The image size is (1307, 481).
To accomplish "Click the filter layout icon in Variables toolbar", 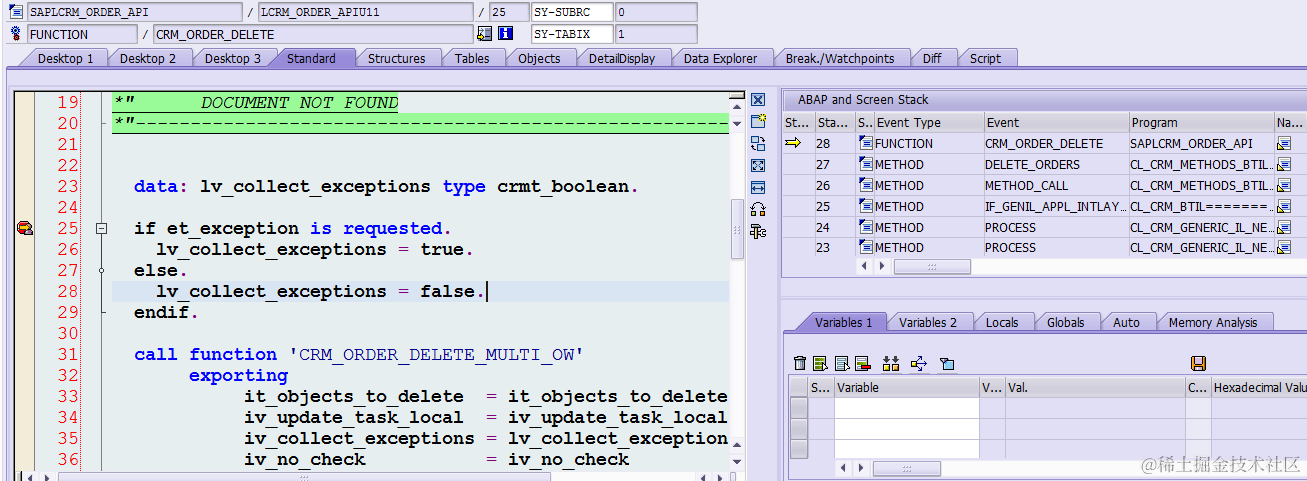I will coord(947,363).
